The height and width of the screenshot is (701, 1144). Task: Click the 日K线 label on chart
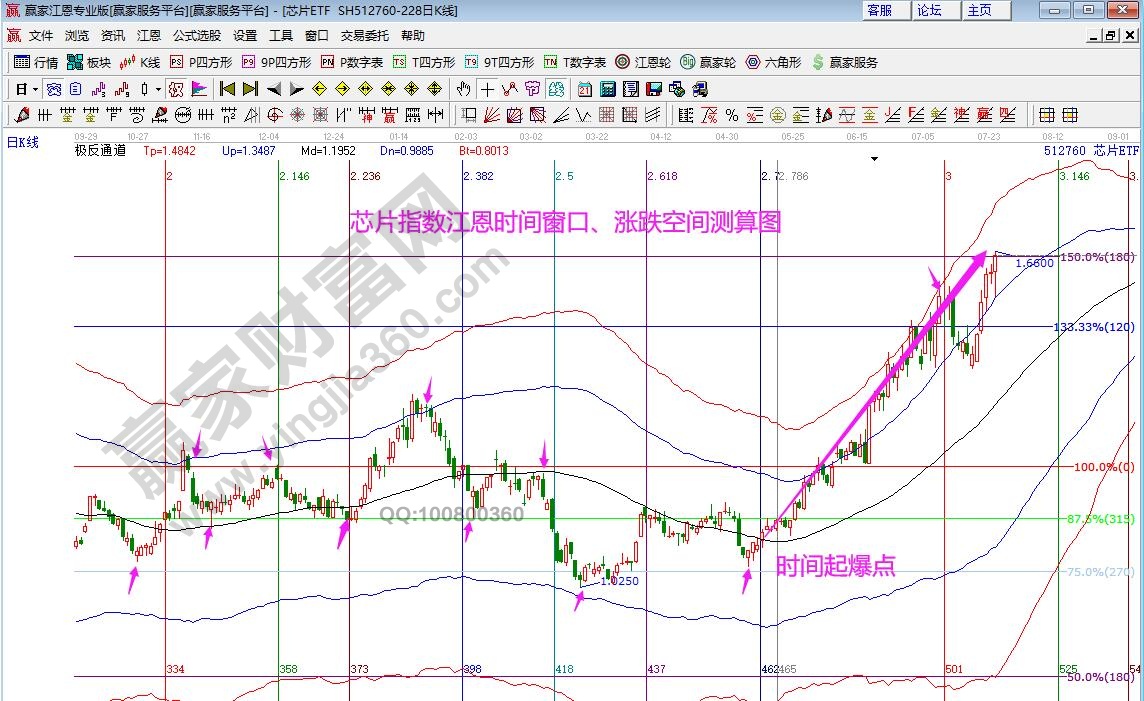pos(23,143)
